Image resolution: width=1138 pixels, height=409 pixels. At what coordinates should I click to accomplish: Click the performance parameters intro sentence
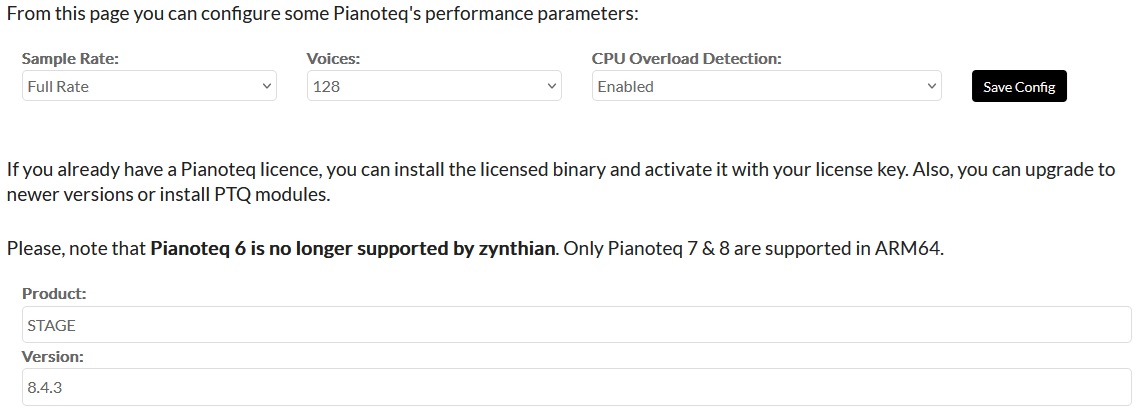[x=322, y=14]
